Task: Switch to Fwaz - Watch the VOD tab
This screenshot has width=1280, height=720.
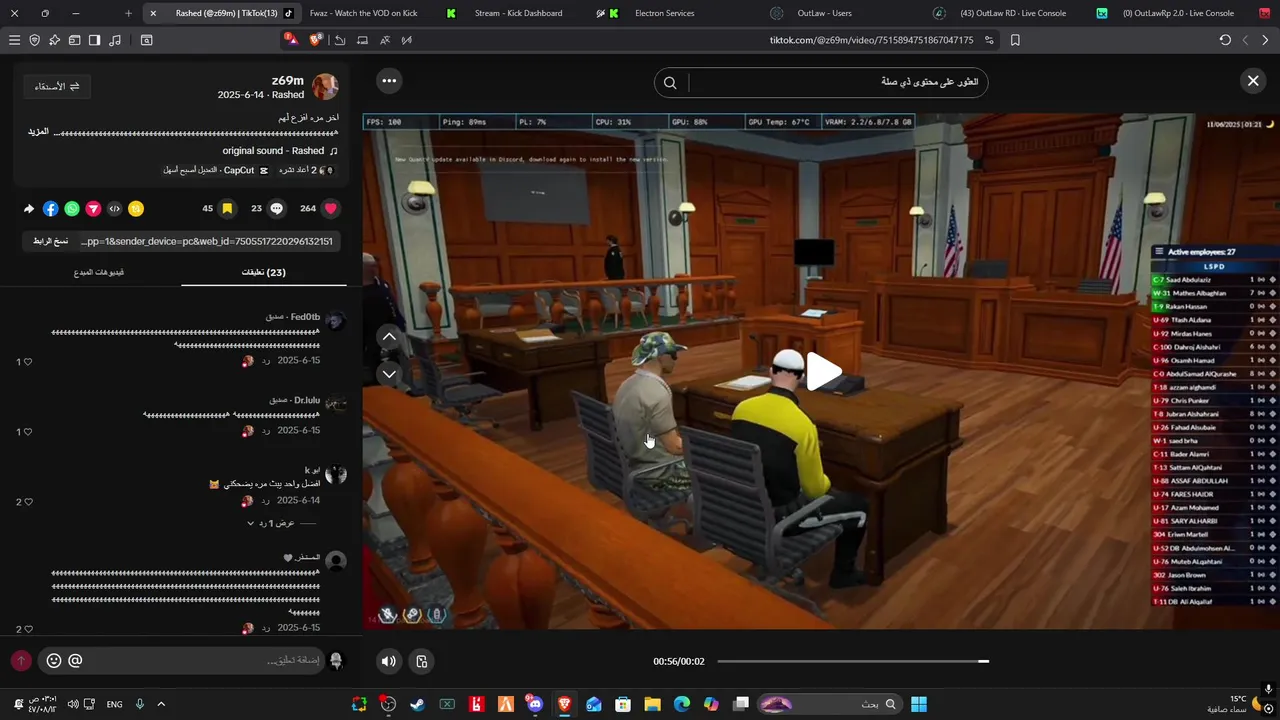Action: tap(363, 13)
